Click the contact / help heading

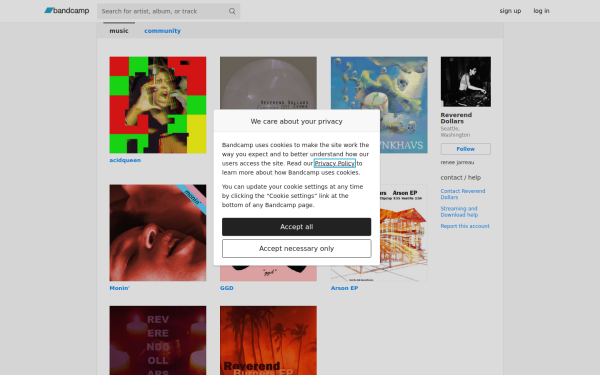coord(461,178)
